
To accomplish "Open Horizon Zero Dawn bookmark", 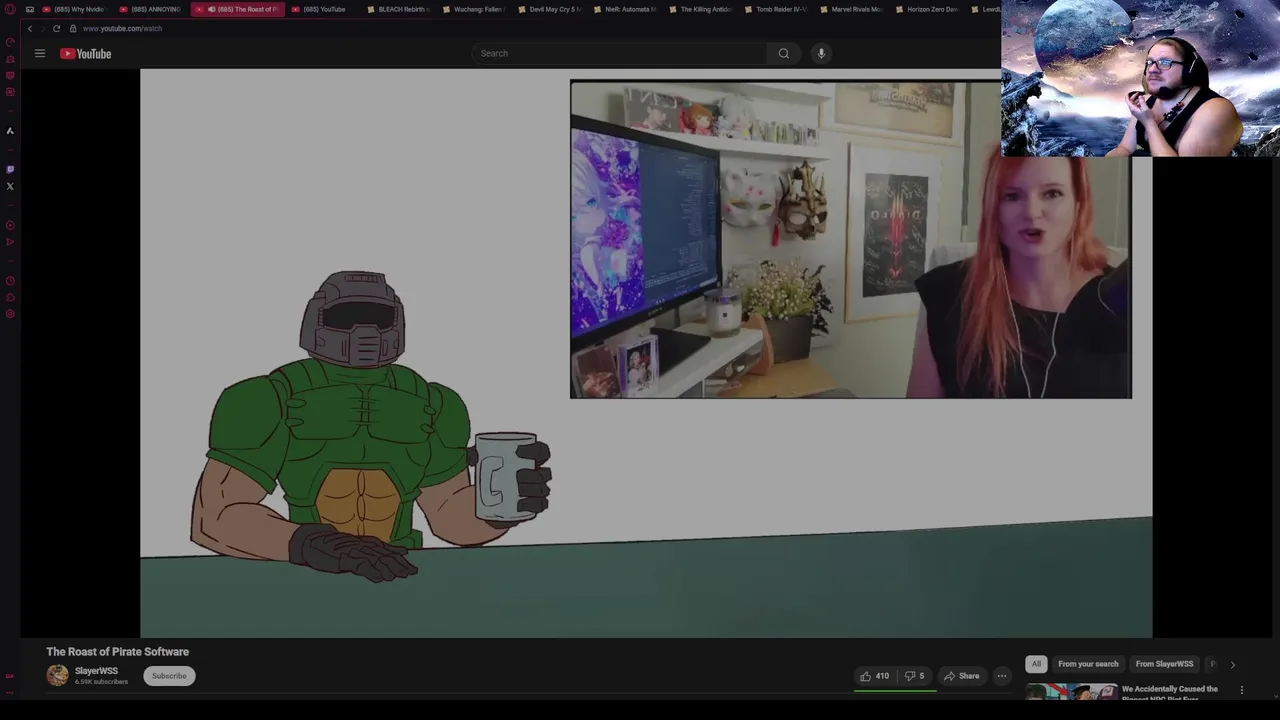I will coord(927,9).
